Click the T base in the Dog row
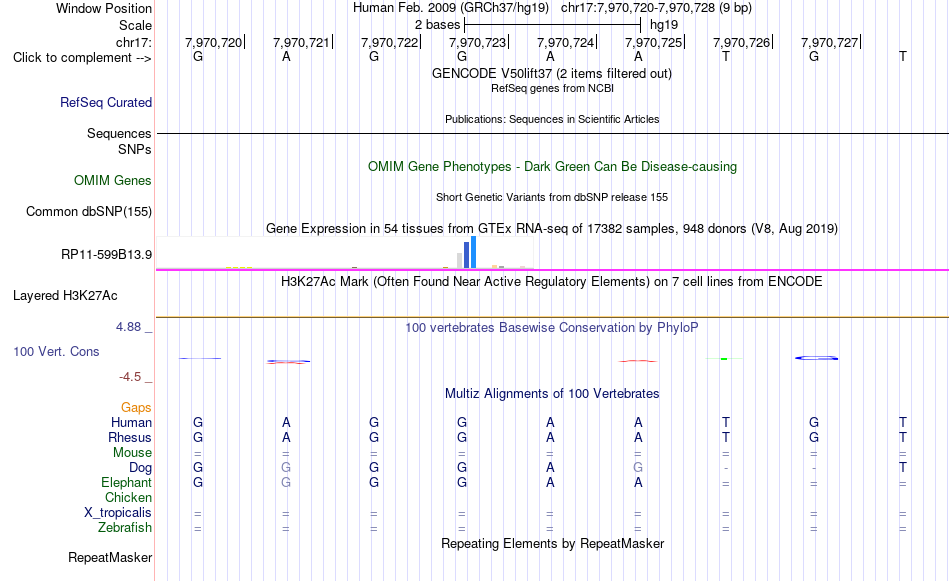This screenshot has height=581, width=950. tap(903, 468)
